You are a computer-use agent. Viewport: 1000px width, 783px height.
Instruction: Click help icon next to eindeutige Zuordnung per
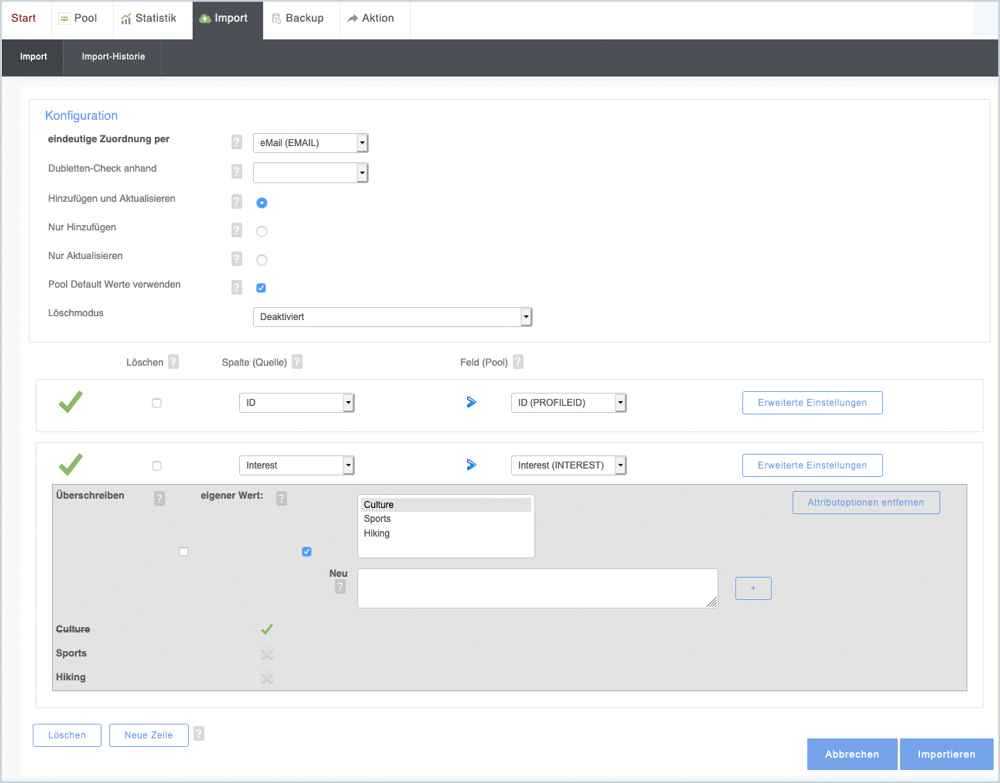[237, 143]
